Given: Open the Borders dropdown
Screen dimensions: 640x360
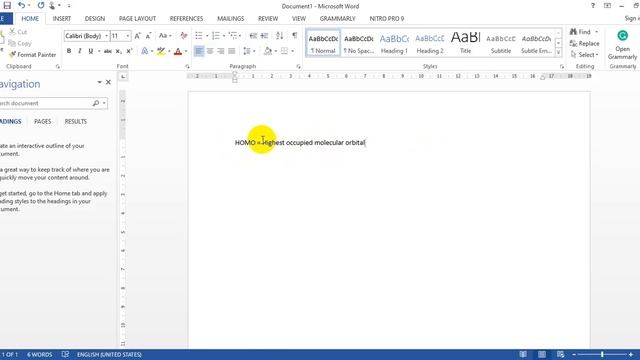Looking at the screenshot, I should click(293, 51).
